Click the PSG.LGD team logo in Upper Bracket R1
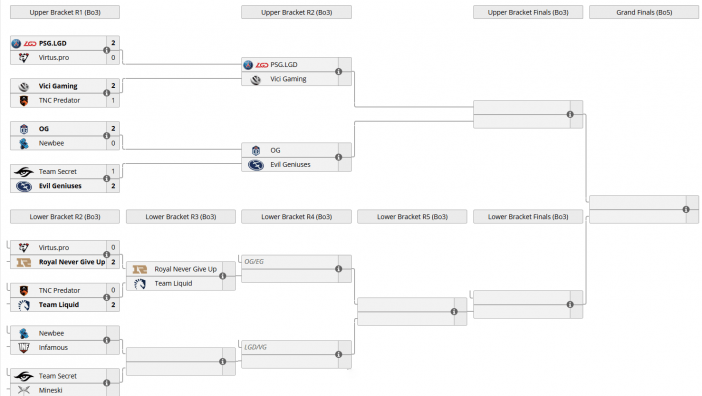This screenshot has width=702, height=396. [16, 43]
